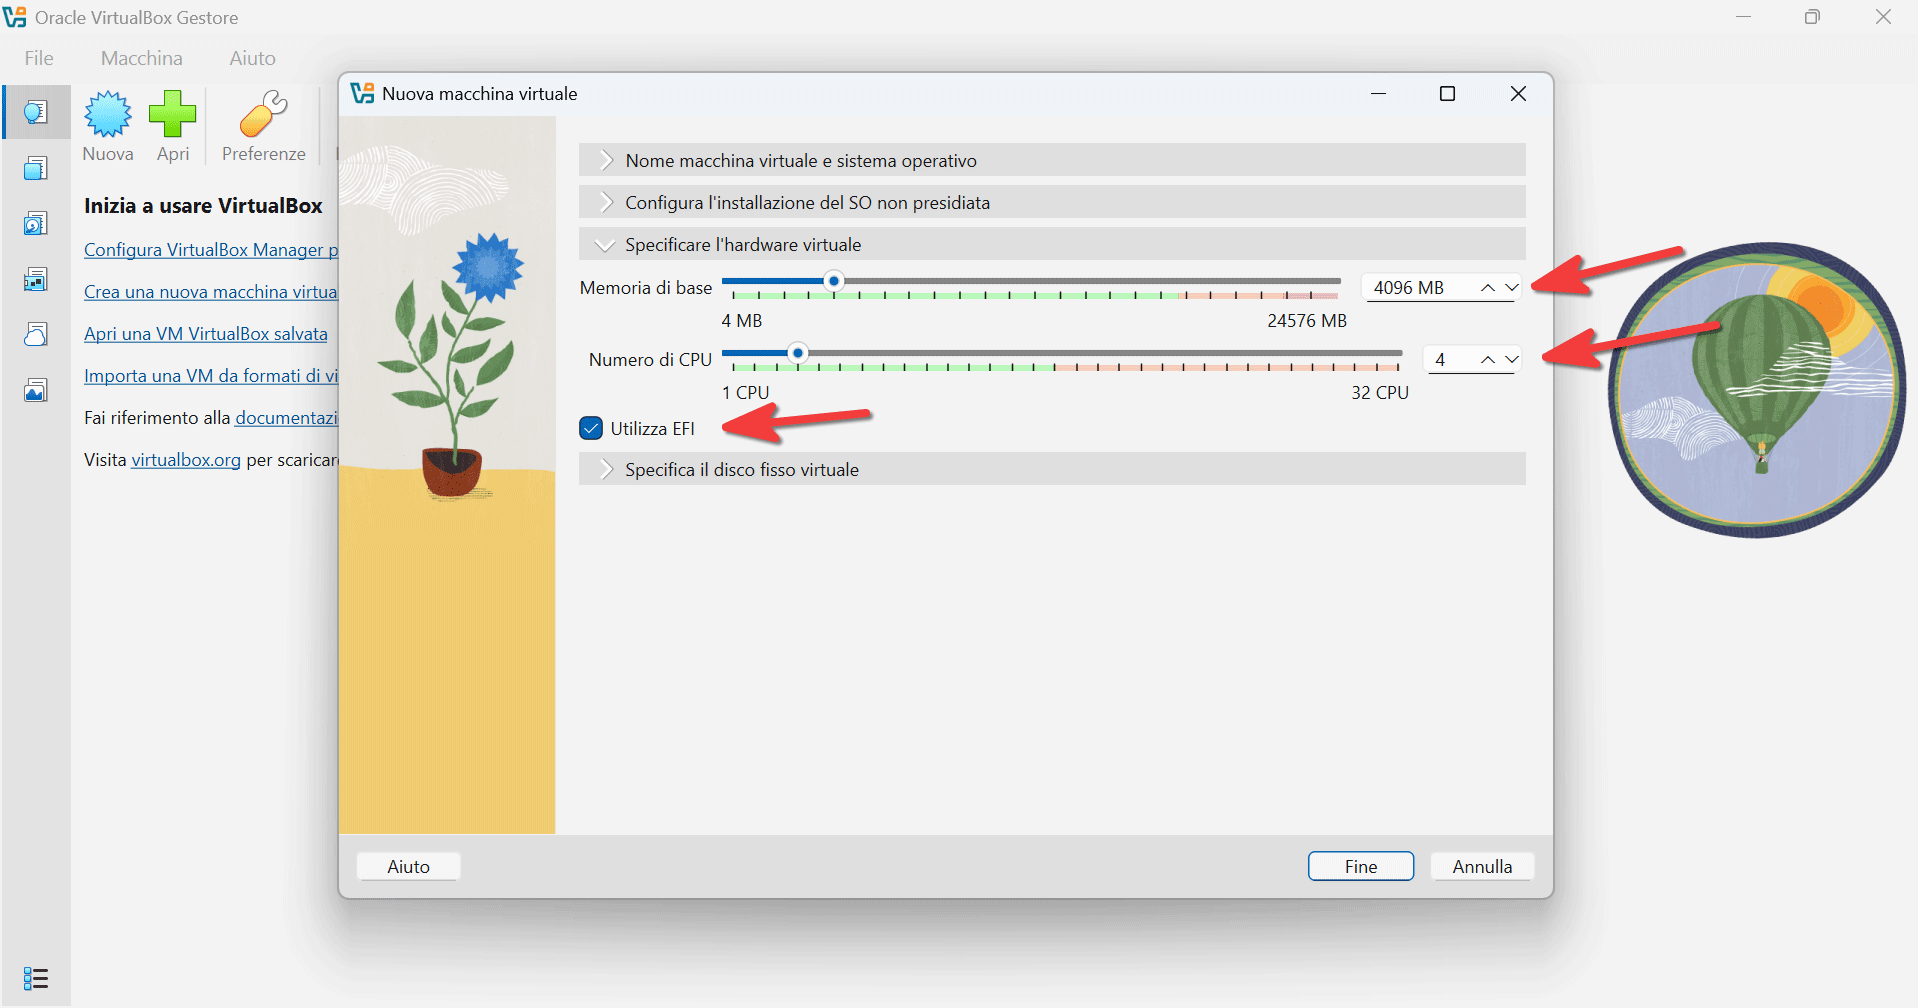This screenshot has height=1008, width=1918.
Task: Select the fourth sidebar icon
Action: coord(36,279)
